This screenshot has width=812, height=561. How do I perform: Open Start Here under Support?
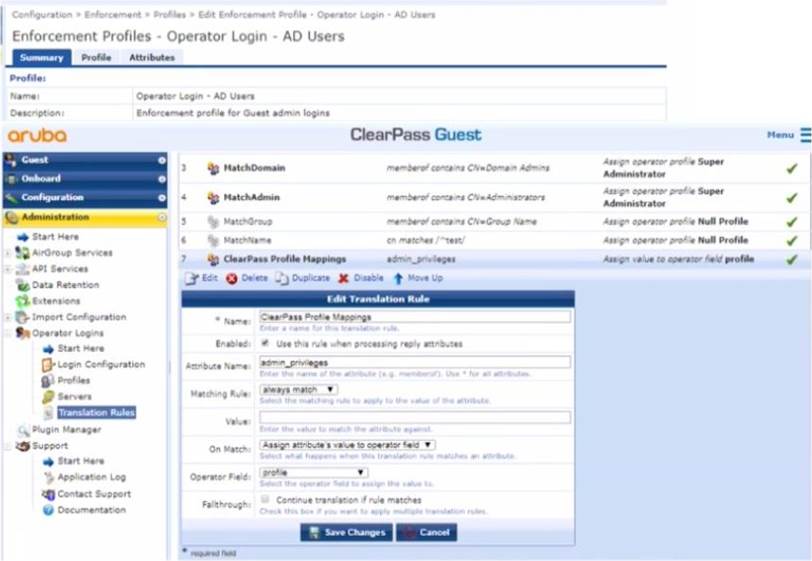click(81, 461)
